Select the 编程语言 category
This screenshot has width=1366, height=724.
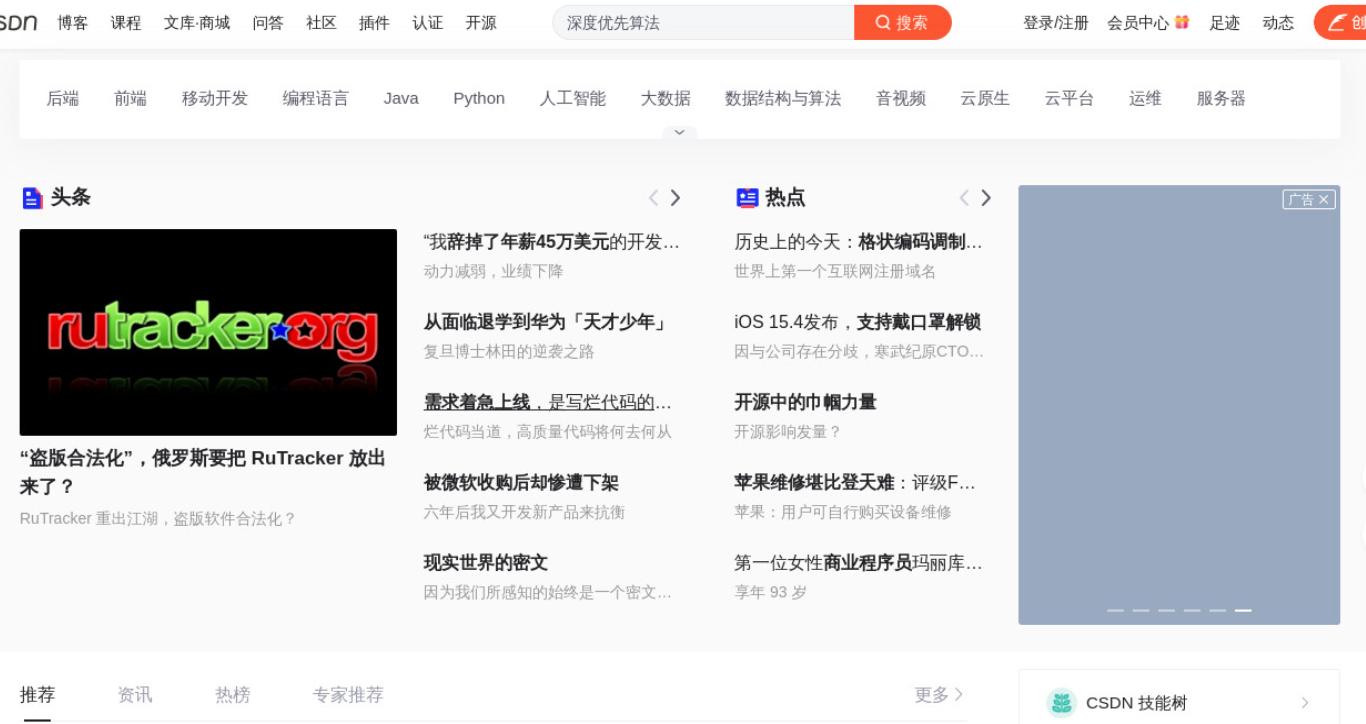tap(316, 98)
